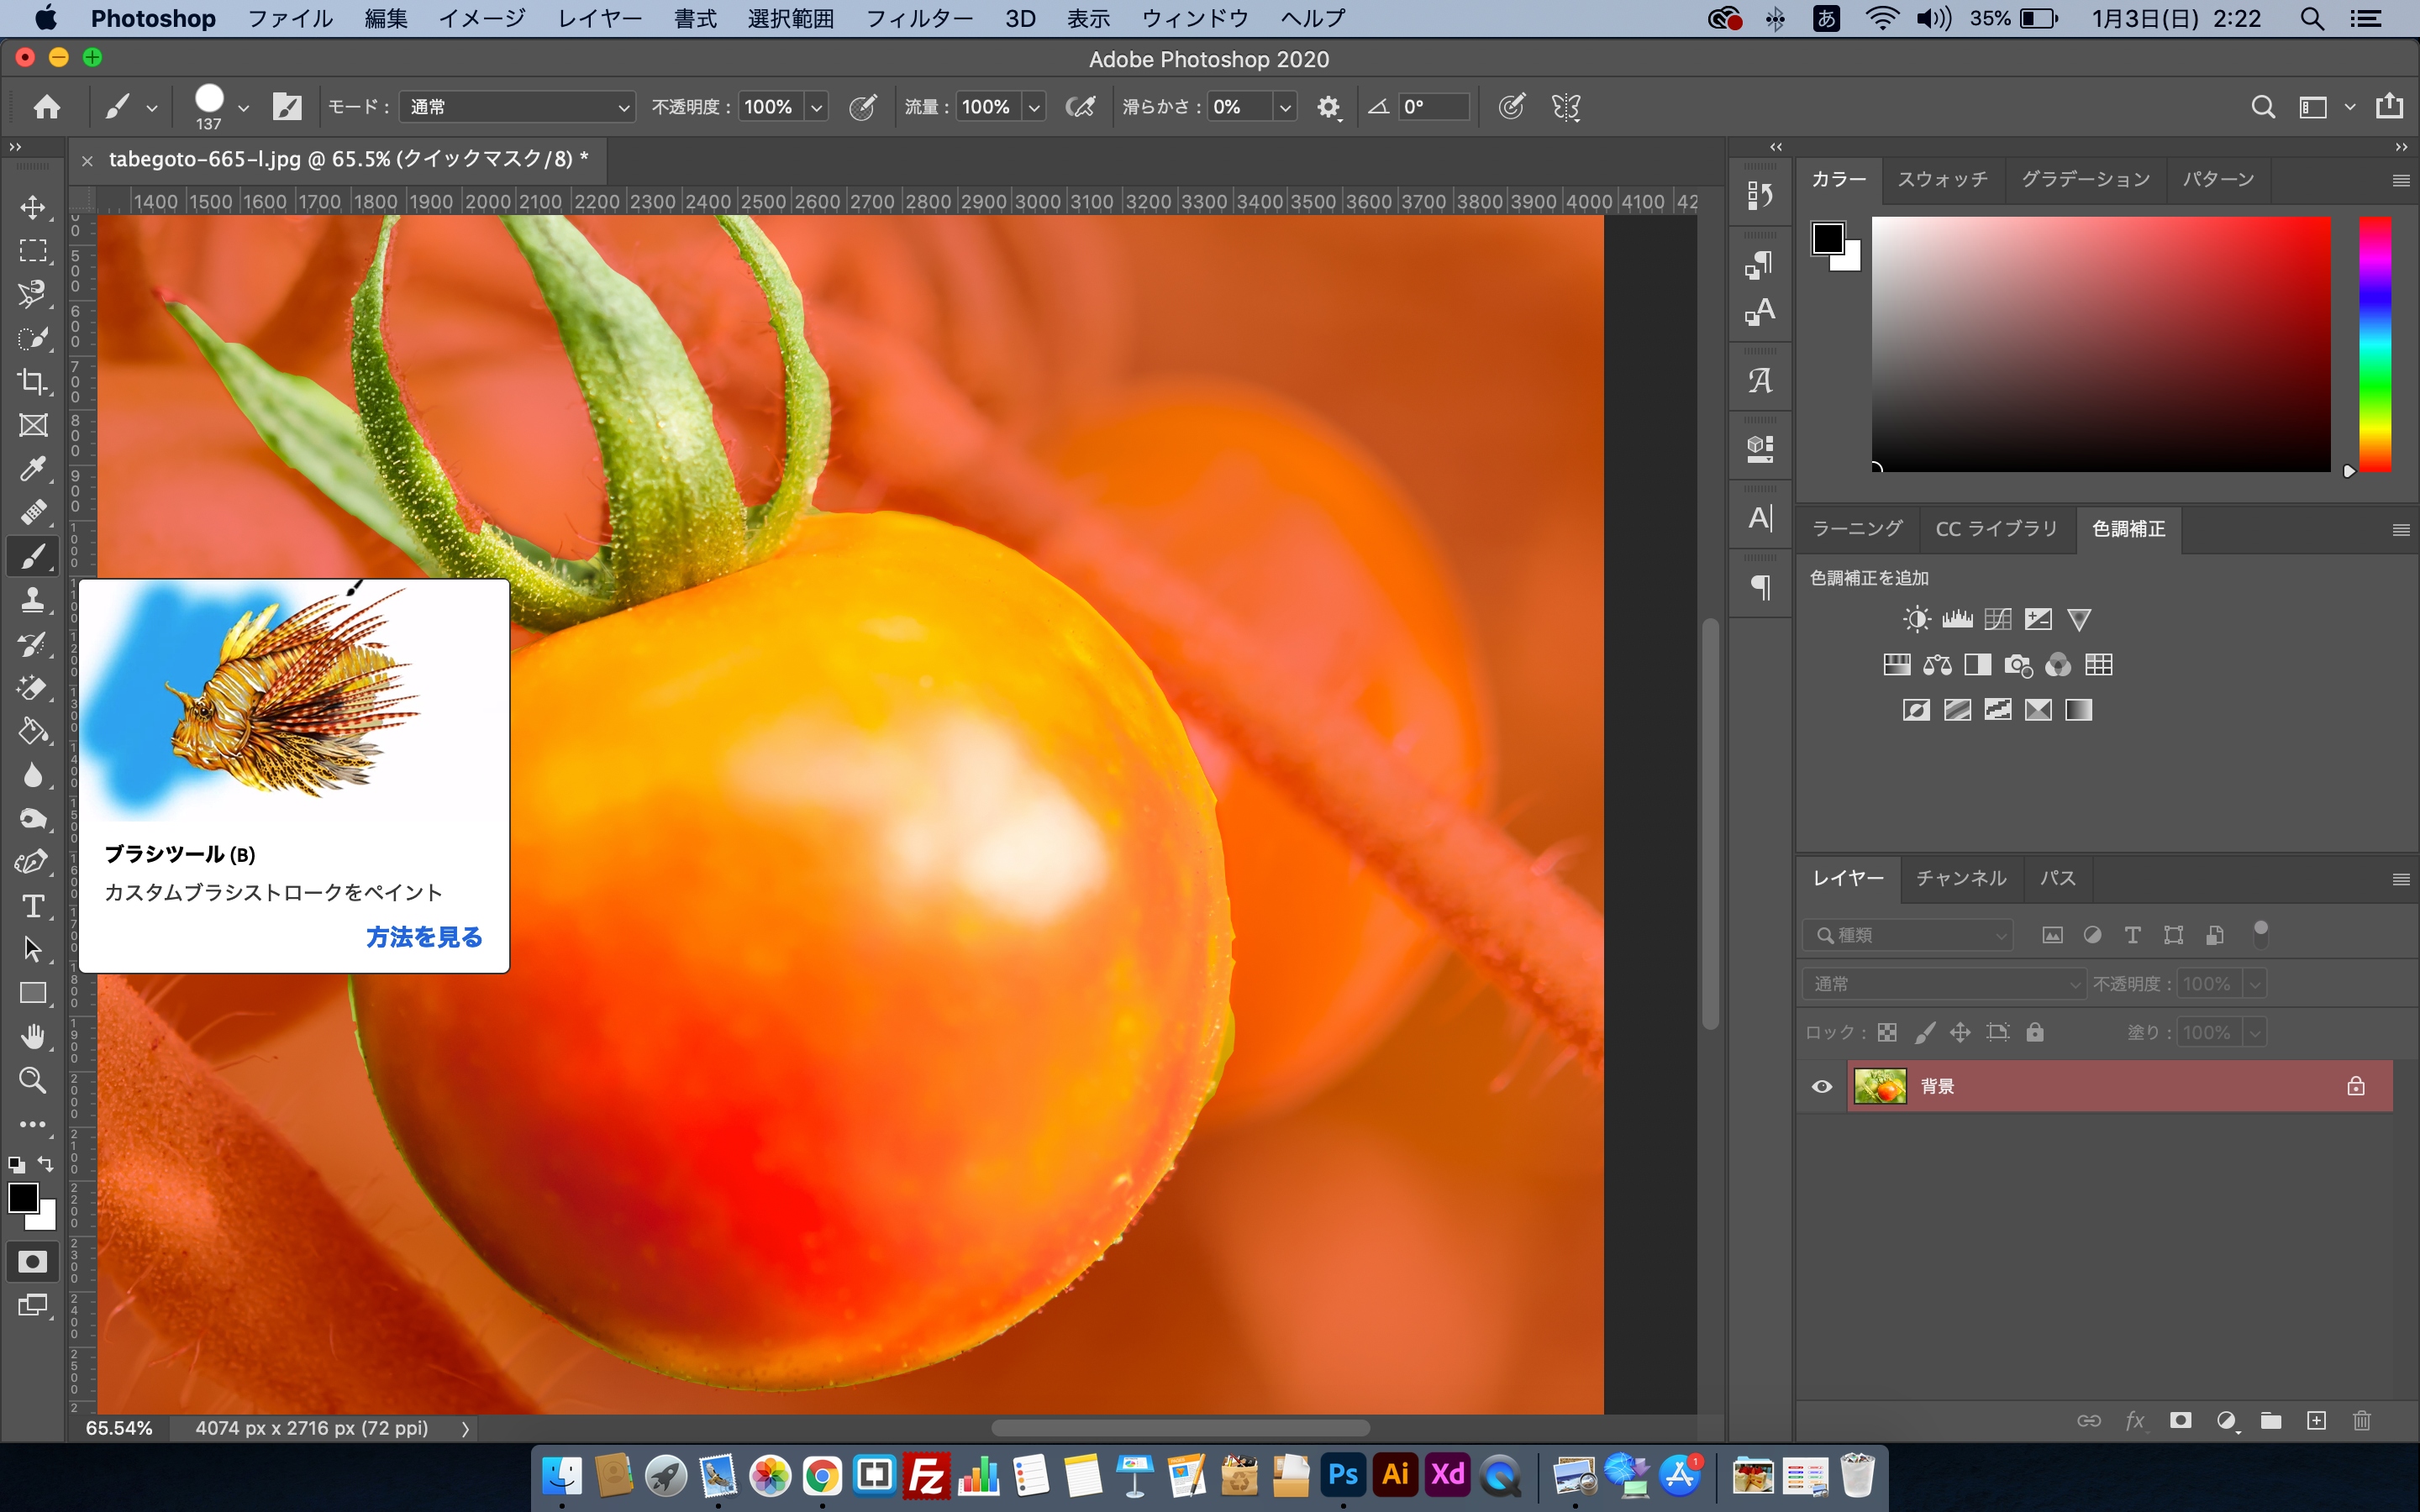Select the Rectangle shape tool
Image resolution: width=2420 pixels, height=1512 pixels.
coord(33,993)
